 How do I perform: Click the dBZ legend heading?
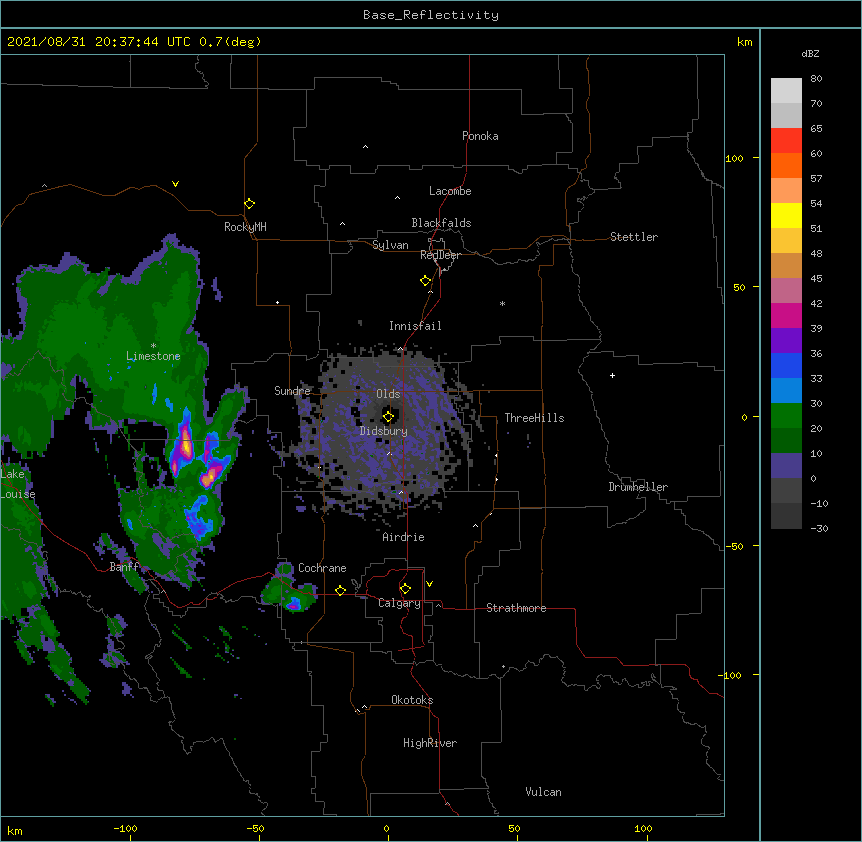[x=810, y=53]
